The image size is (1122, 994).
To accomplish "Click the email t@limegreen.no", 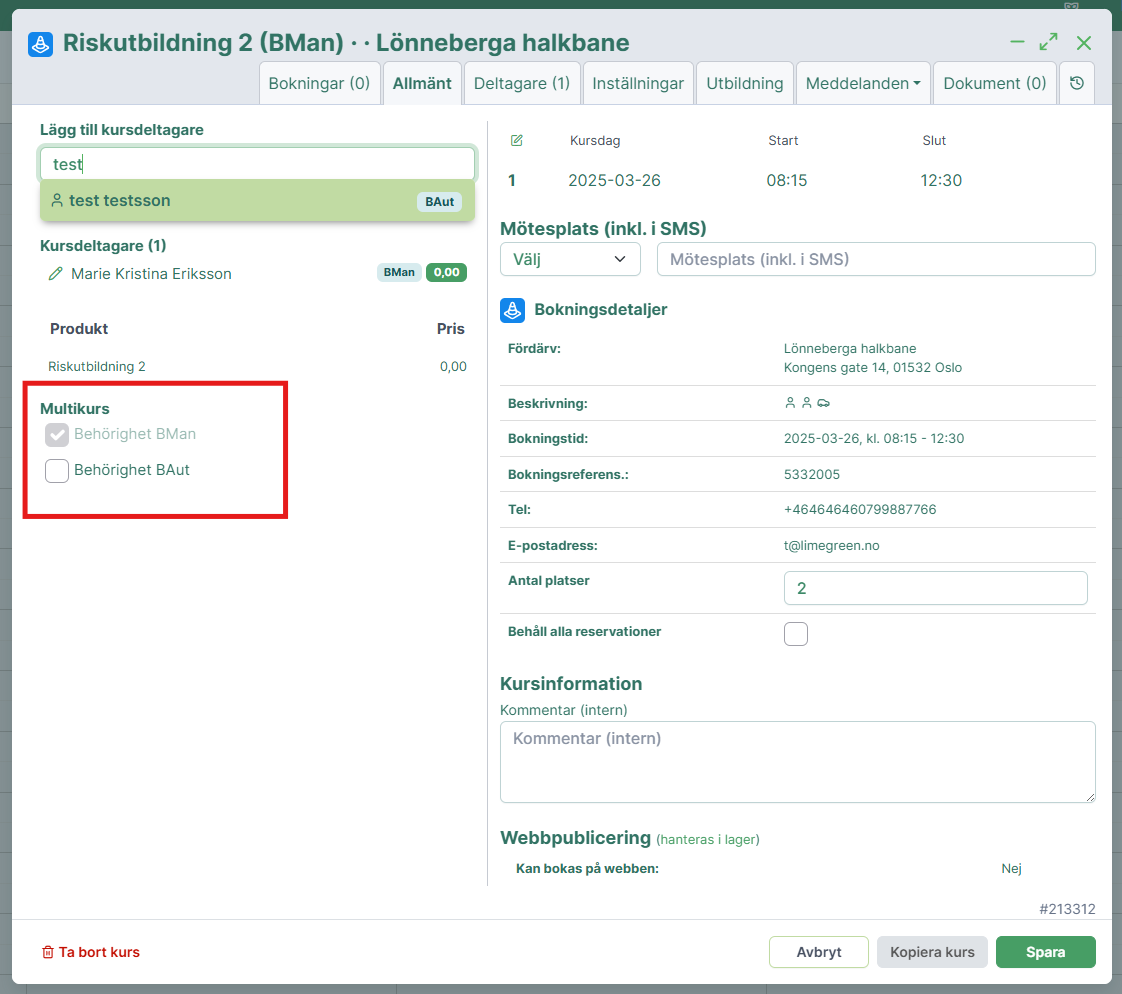I will point(831,545).
